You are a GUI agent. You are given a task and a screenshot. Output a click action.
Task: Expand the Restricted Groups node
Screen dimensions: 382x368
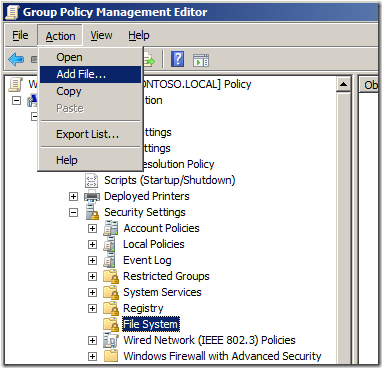pos(92,276)
